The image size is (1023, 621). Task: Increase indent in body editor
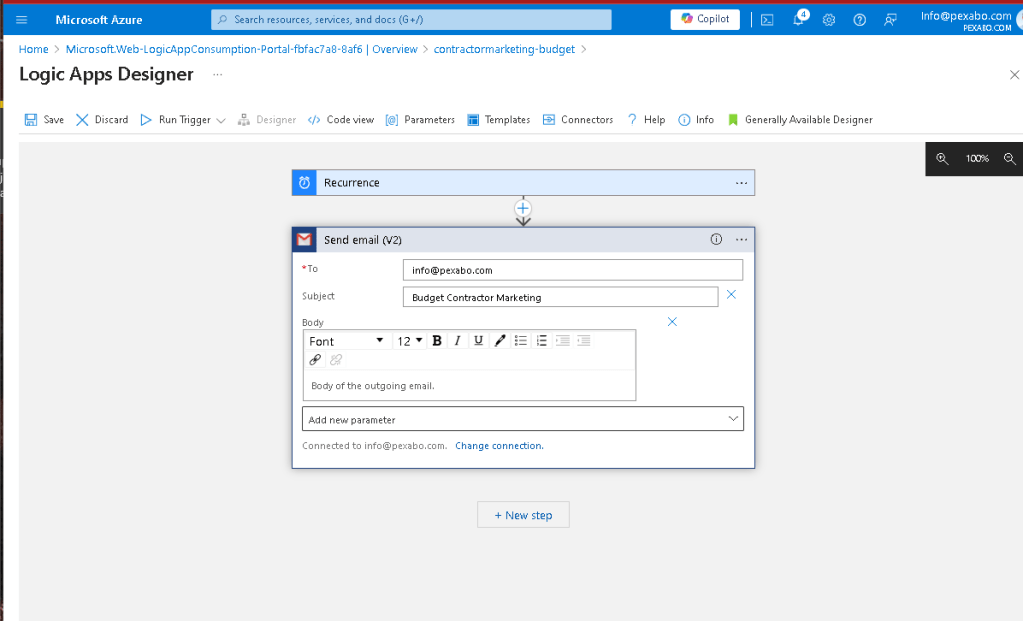(x=583, y=341)
